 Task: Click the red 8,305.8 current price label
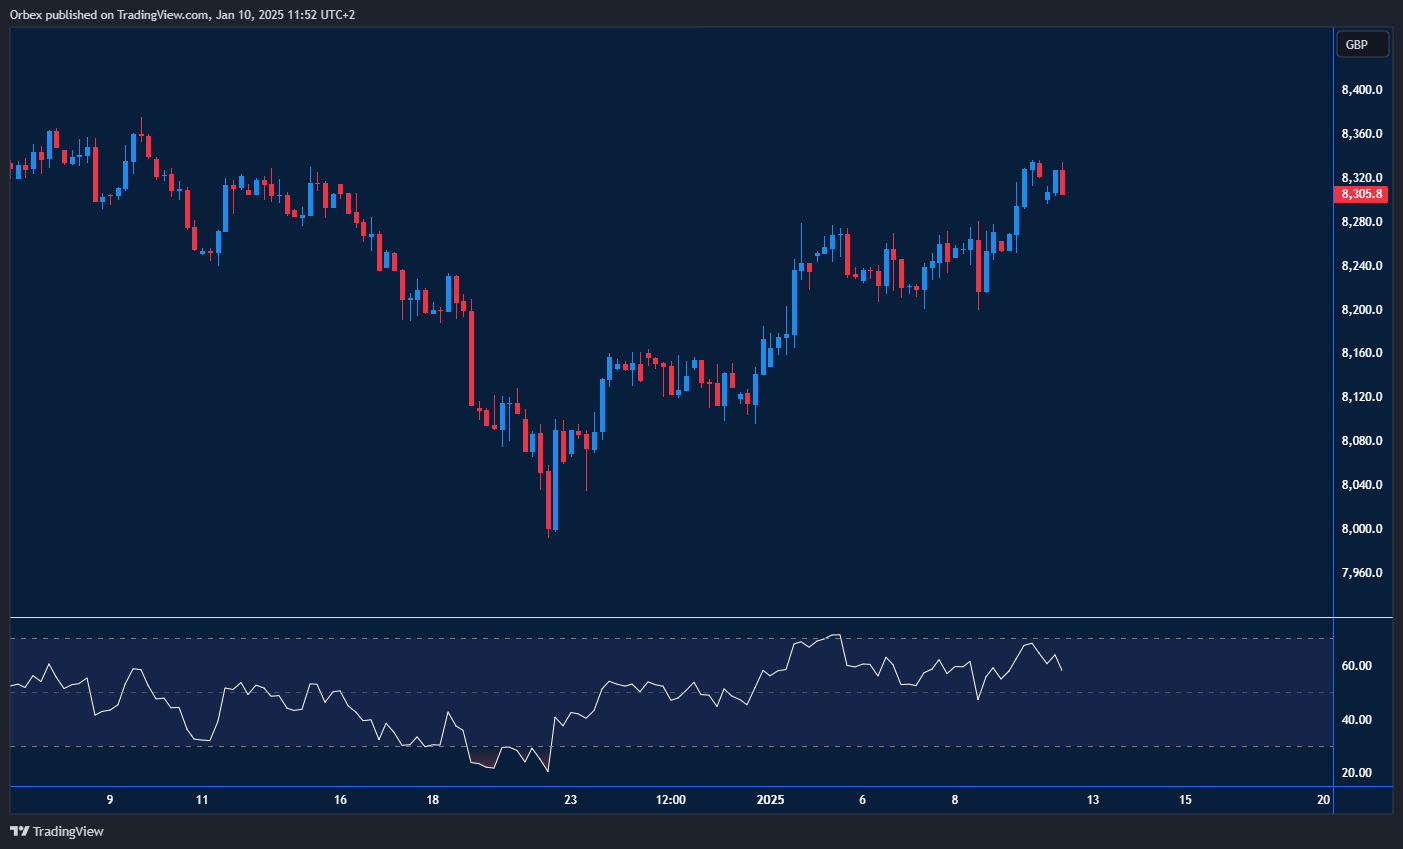pyautogui.click(x=1362, y=194)
